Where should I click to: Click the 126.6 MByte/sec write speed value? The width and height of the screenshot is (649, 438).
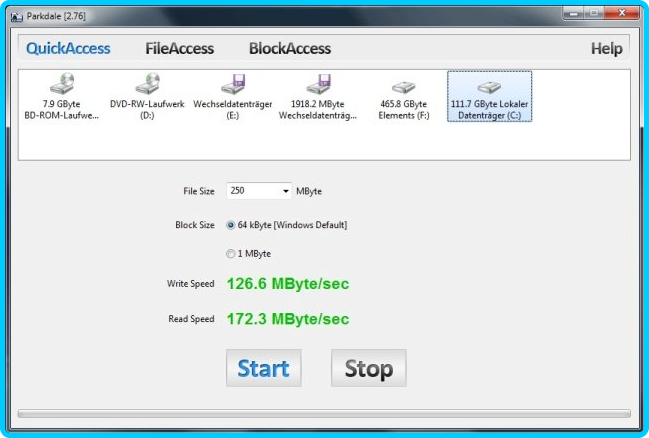click(x=288, y=284)
